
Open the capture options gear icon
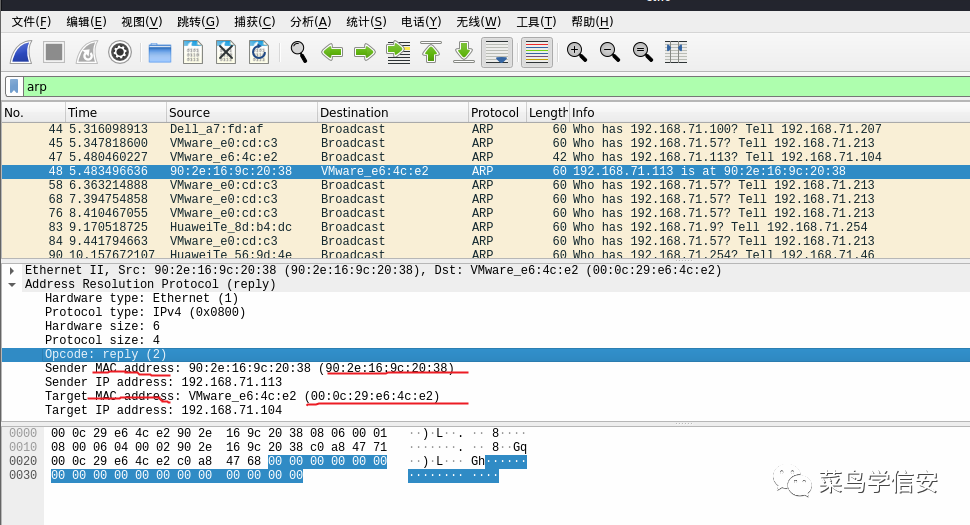point(119,52)
